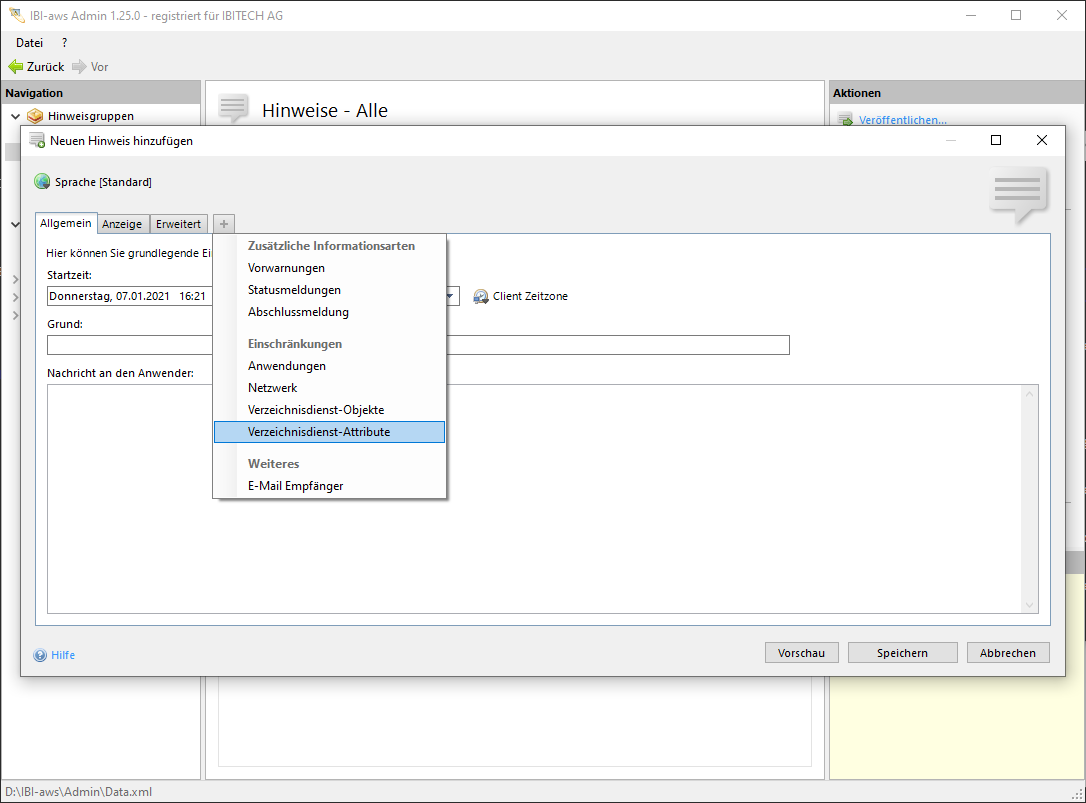The height and width of the screenshot is (803, 1086).
Task: Click the Client Zeitzone clock icon
Action: (481, 296)
